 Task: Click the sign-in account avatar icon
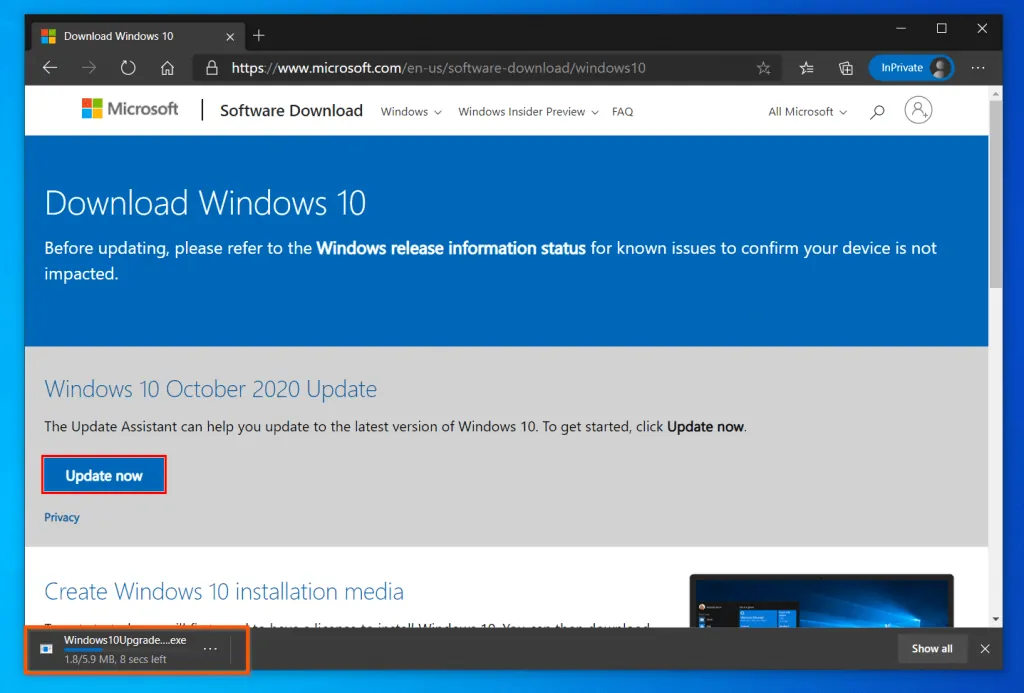pos(918,110)
